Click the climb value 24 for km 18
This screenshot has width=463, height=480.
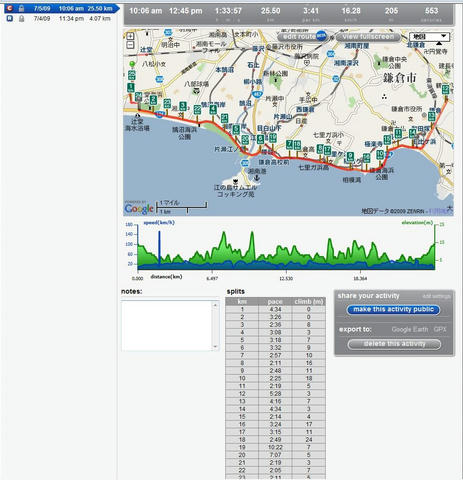(x=309, y=440)
